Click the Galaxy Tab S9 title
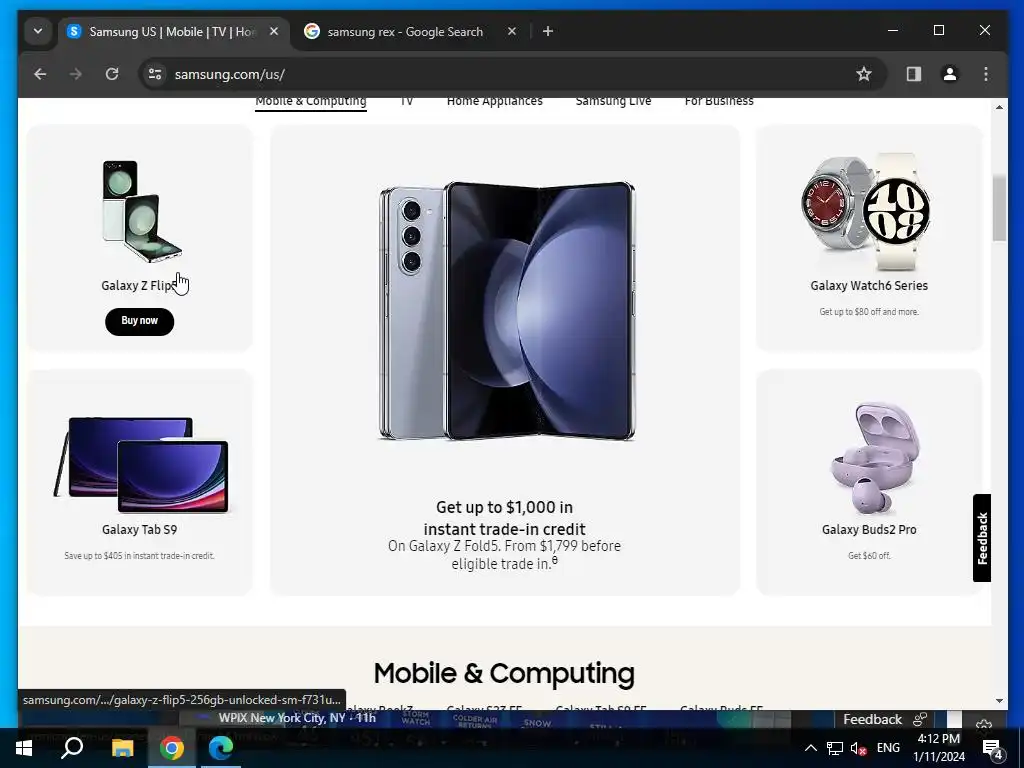The width and height of the screenshot is (1024, 768). point(139,530)
